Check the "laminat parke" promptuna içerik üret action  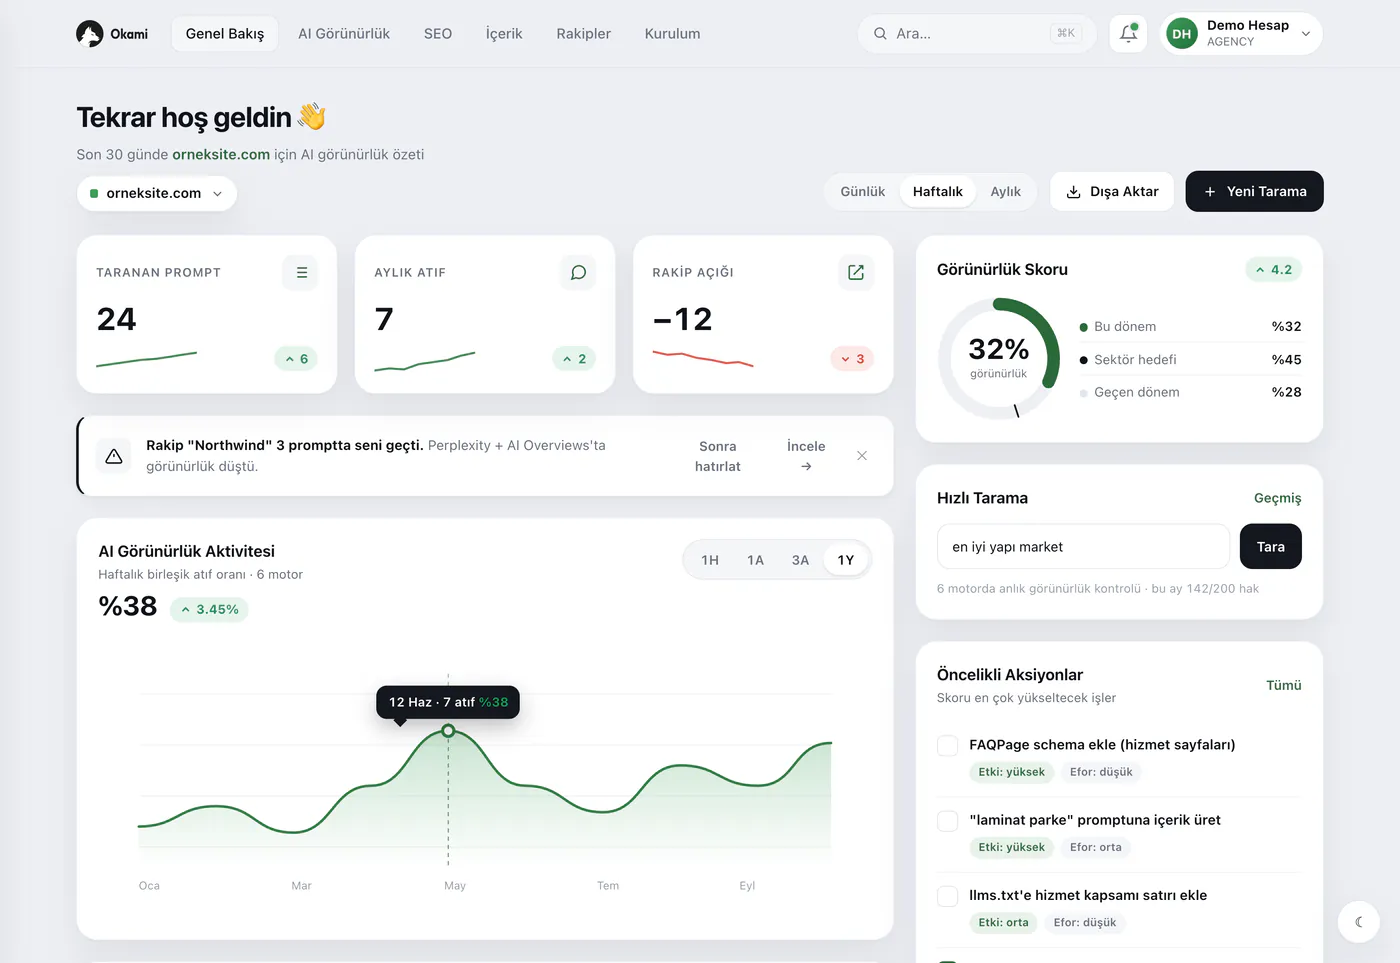click(x=948, y=820)
